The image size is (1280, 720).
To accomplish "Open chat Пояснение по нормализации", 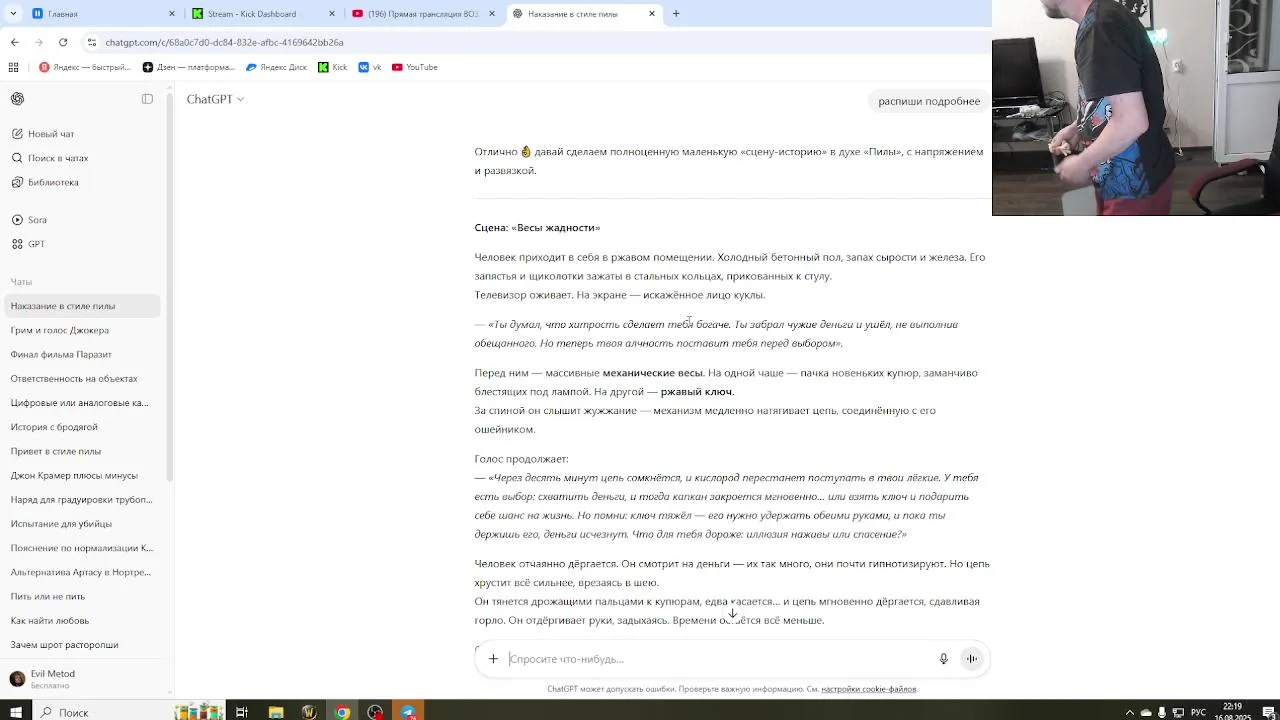I will [x=82, y=548].
